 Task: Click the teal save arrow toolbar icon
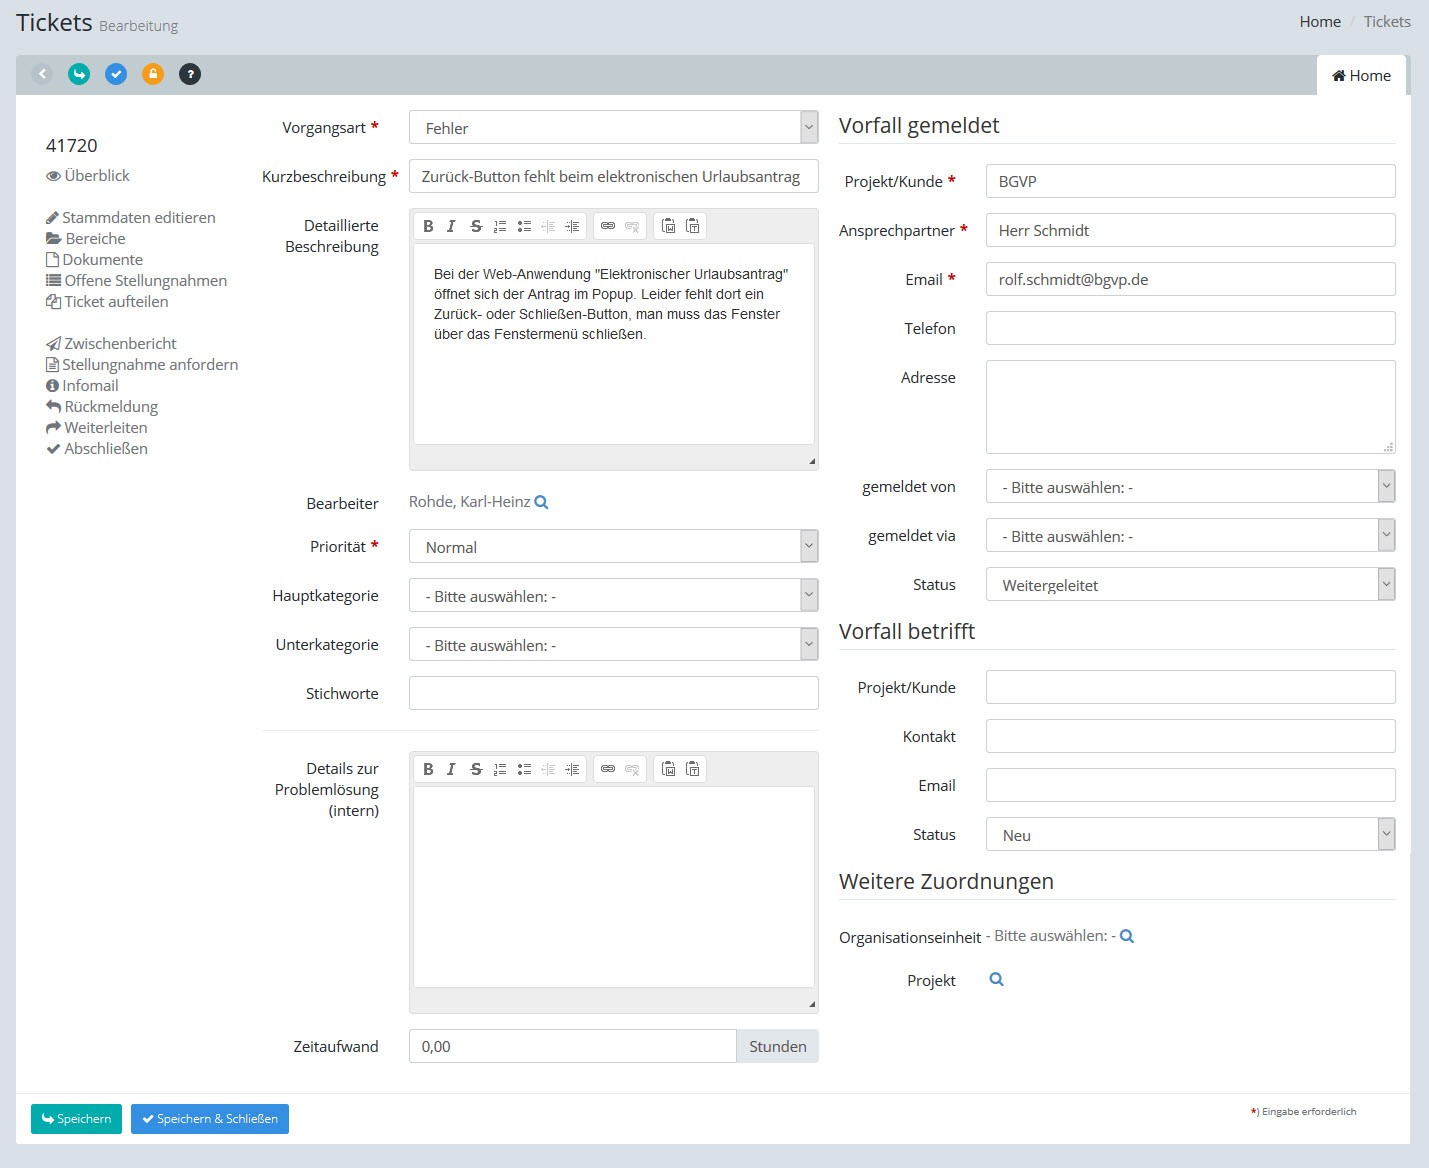(79, 74)
